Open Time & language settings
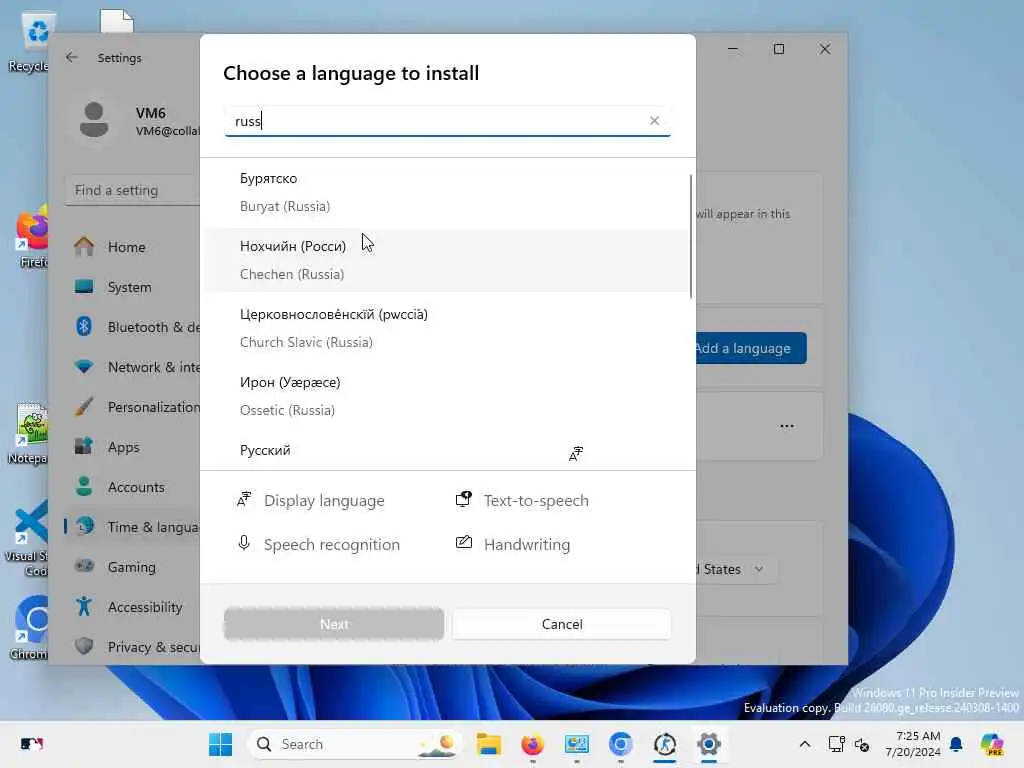 pyautogui.click(x=134, y=527)
